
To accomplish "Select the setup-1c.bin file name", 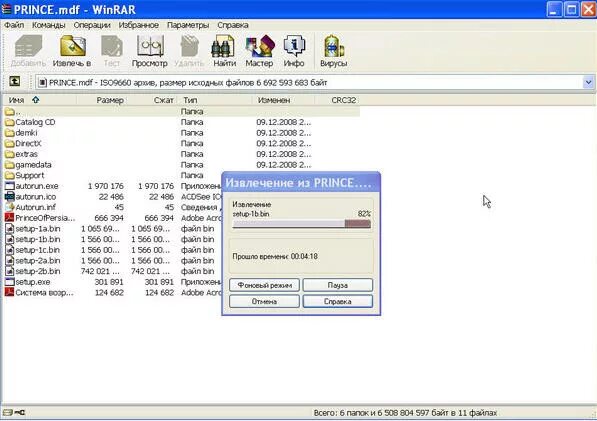I will (x=37, y=250).
